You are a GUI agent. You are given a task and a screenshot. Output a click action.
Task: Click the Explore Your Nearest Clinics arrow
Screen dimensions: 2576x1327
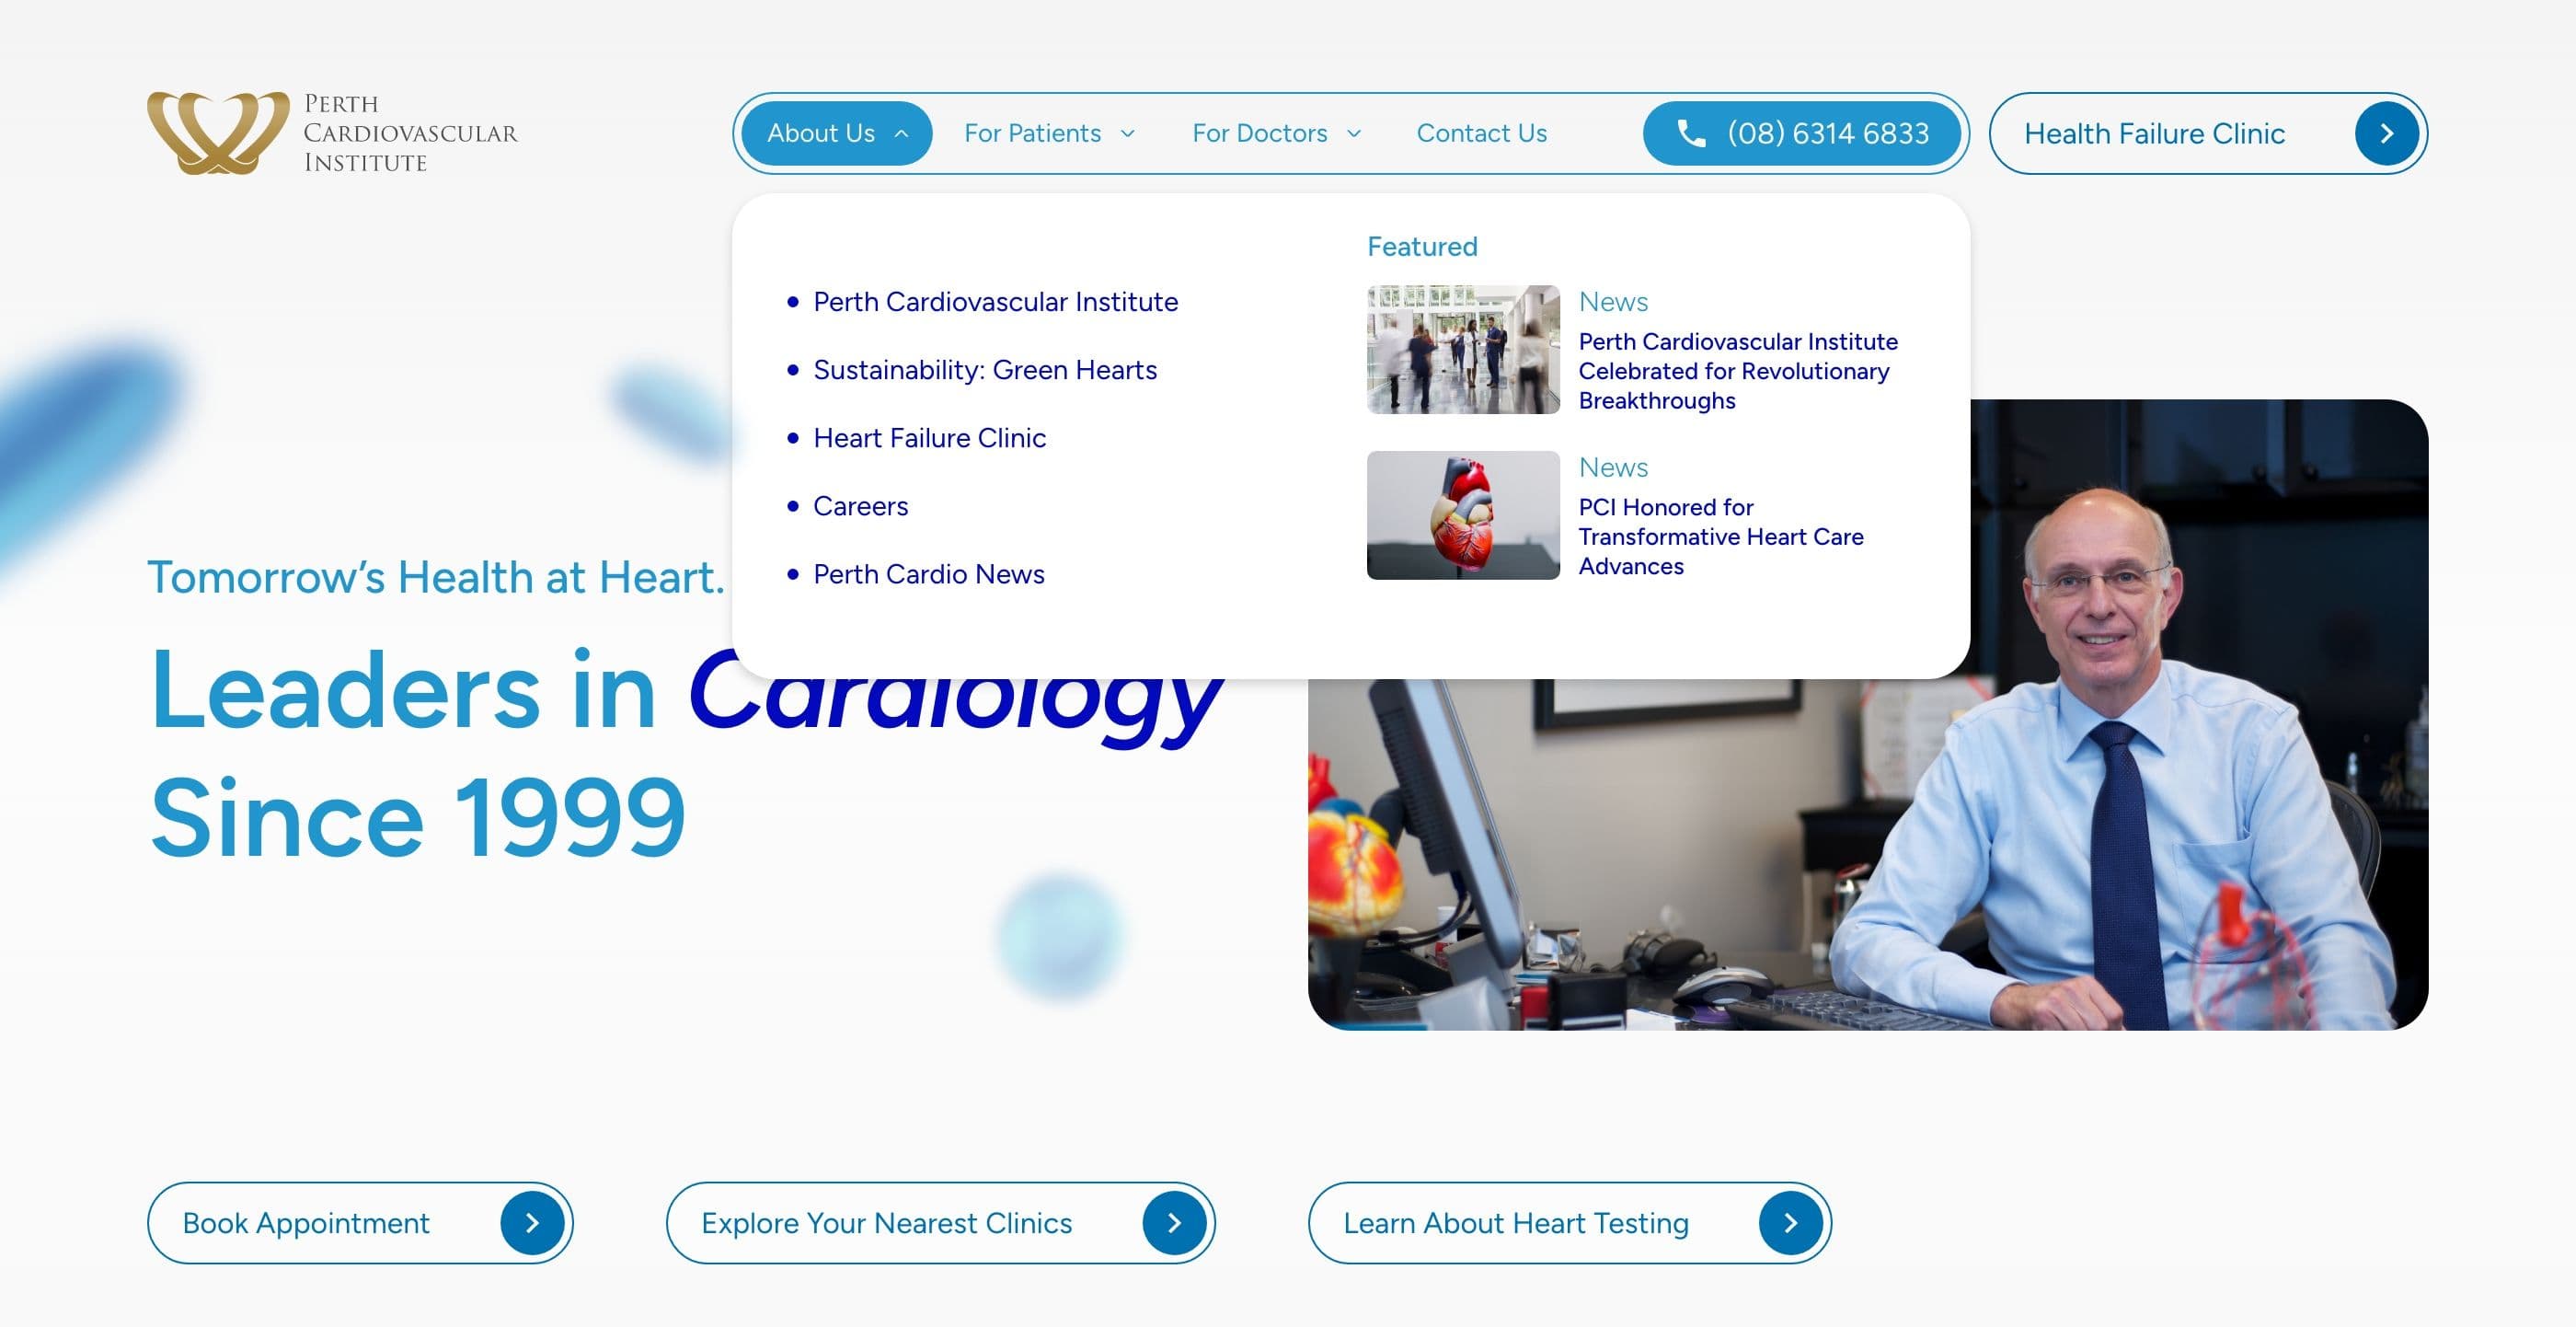(x=1174, y=1222)
